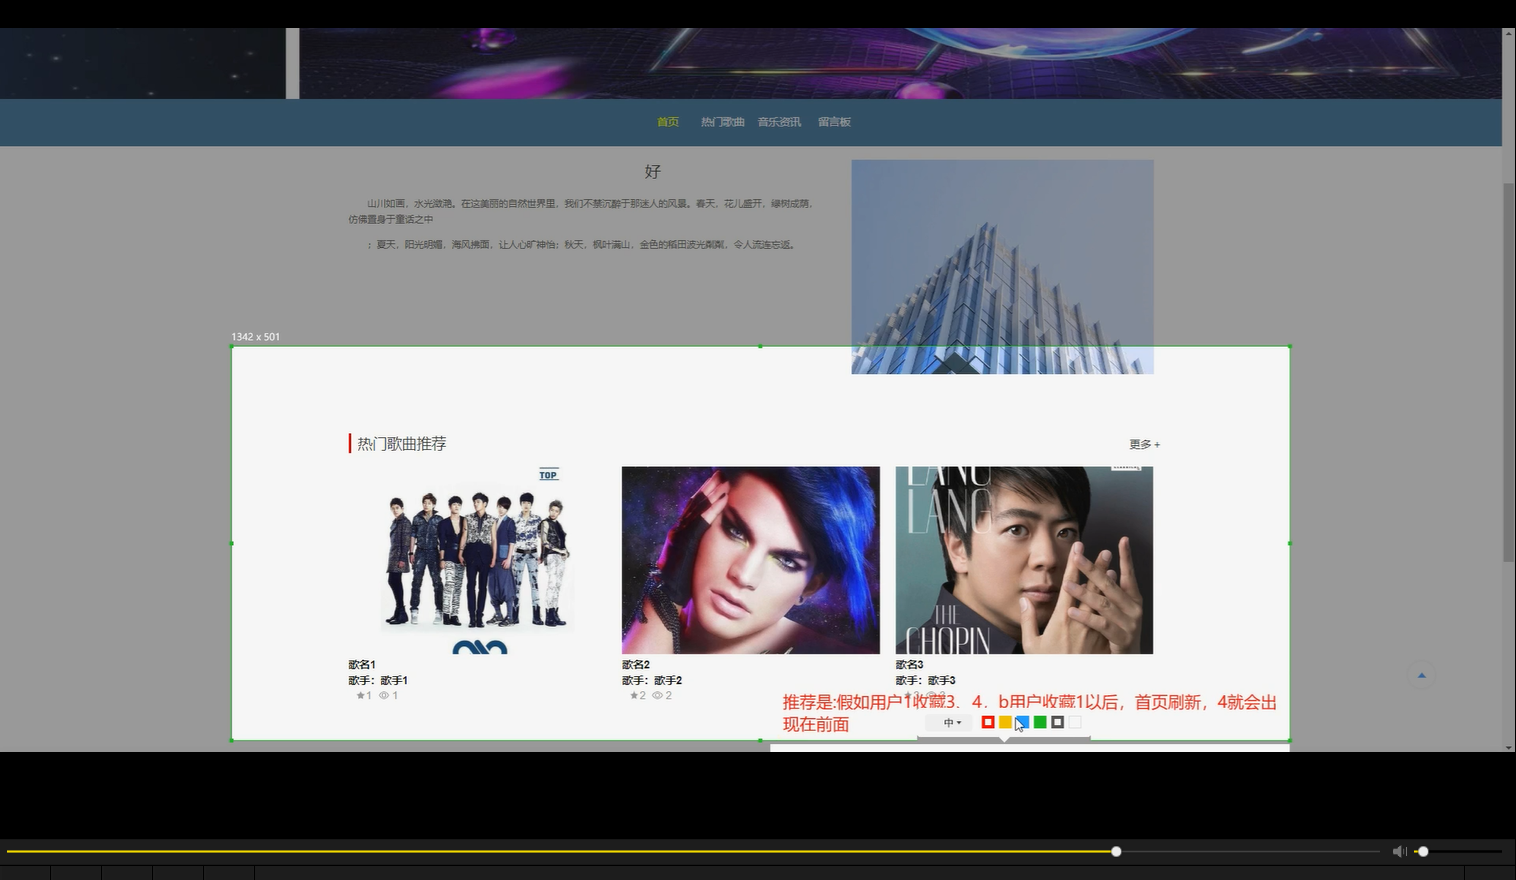Screen dimensions: 1516x880
Task: Click the favorite star under 歌名3
Action: [910, 694]
